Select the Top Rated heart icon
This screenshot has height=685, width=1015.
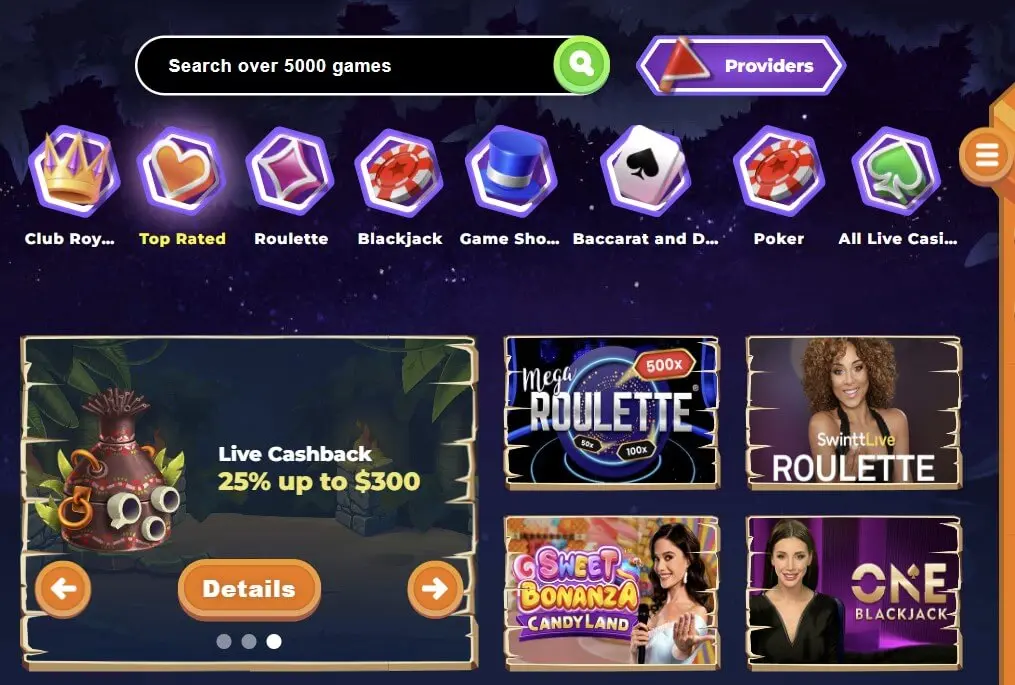(x=181, y=172)
